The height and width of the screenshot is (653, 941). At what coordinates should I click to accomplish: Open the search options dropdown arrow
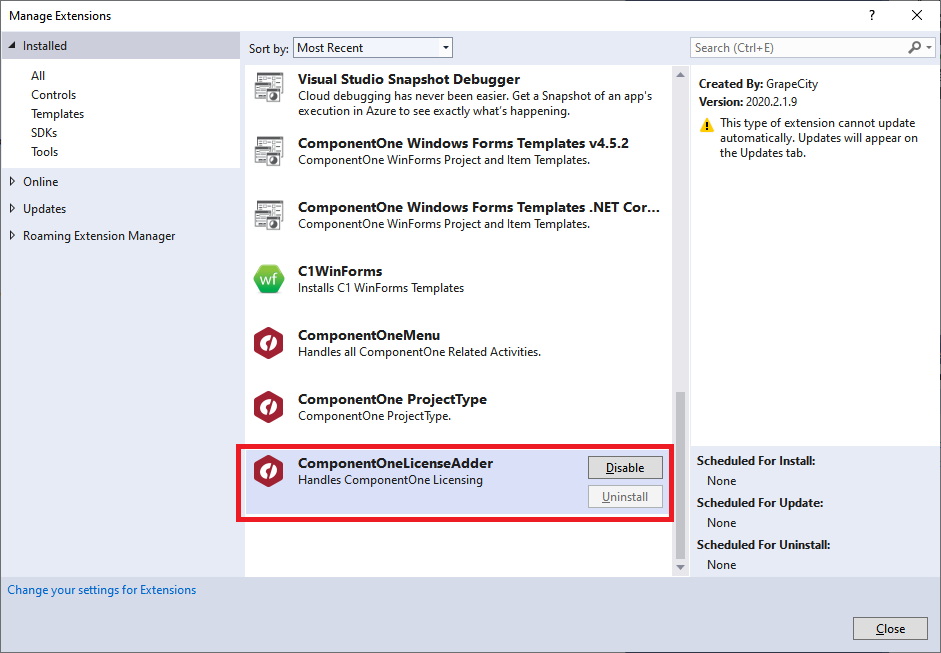929,47
